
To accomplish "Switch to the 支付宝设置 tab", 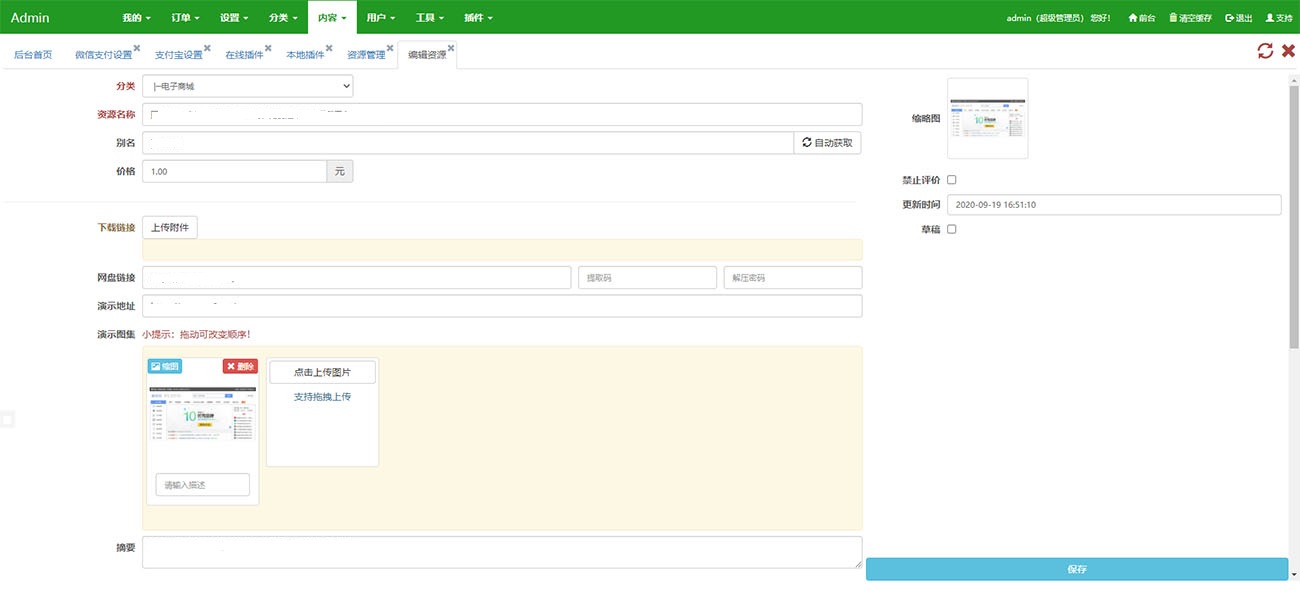I will (178, 55).
